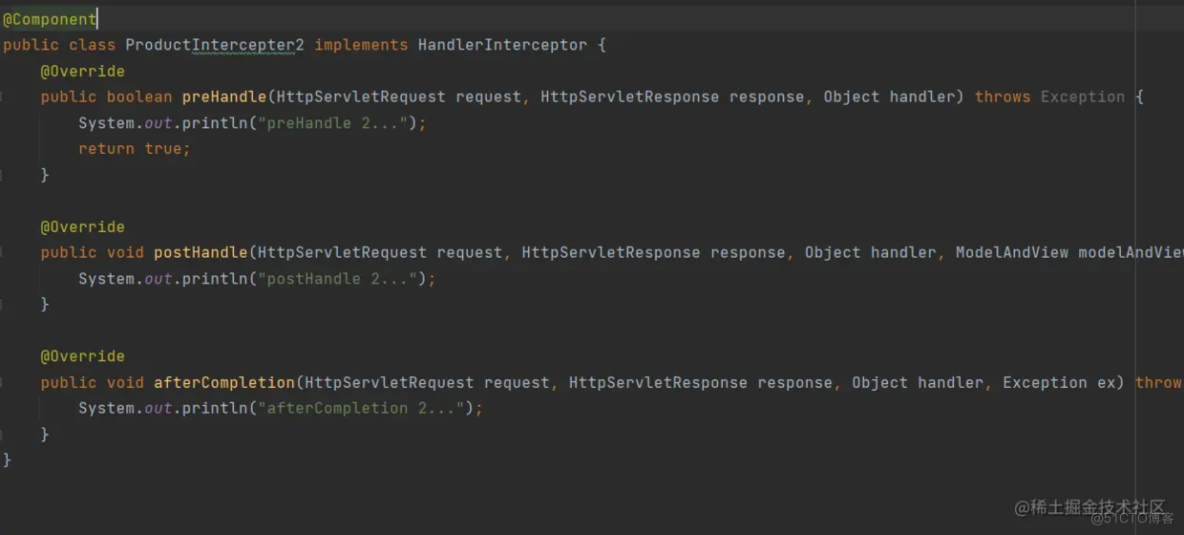Viewport: 1184px width, 535px height.
Task: Click the @Component annotation
Action: tap(49, 19)
